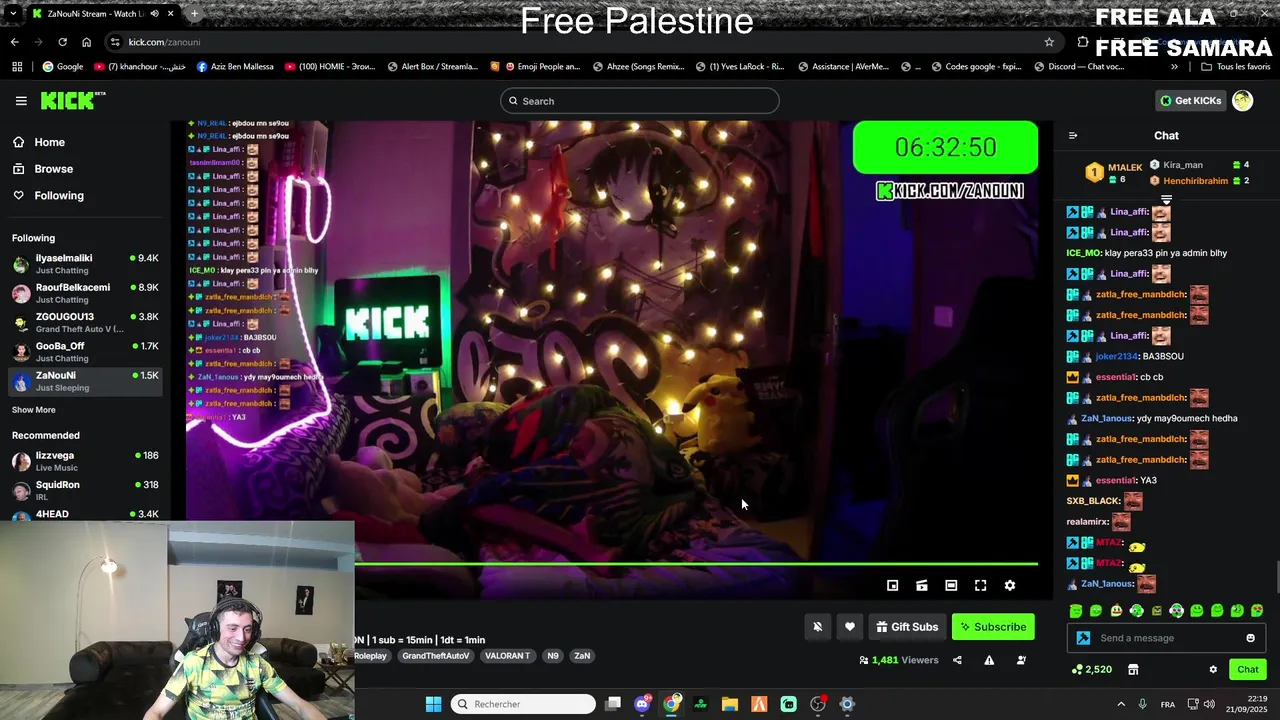This screenshot has height=720, width=1280.
Task: Bookmark page with star icon
Action: click(x=1049, y=42)
